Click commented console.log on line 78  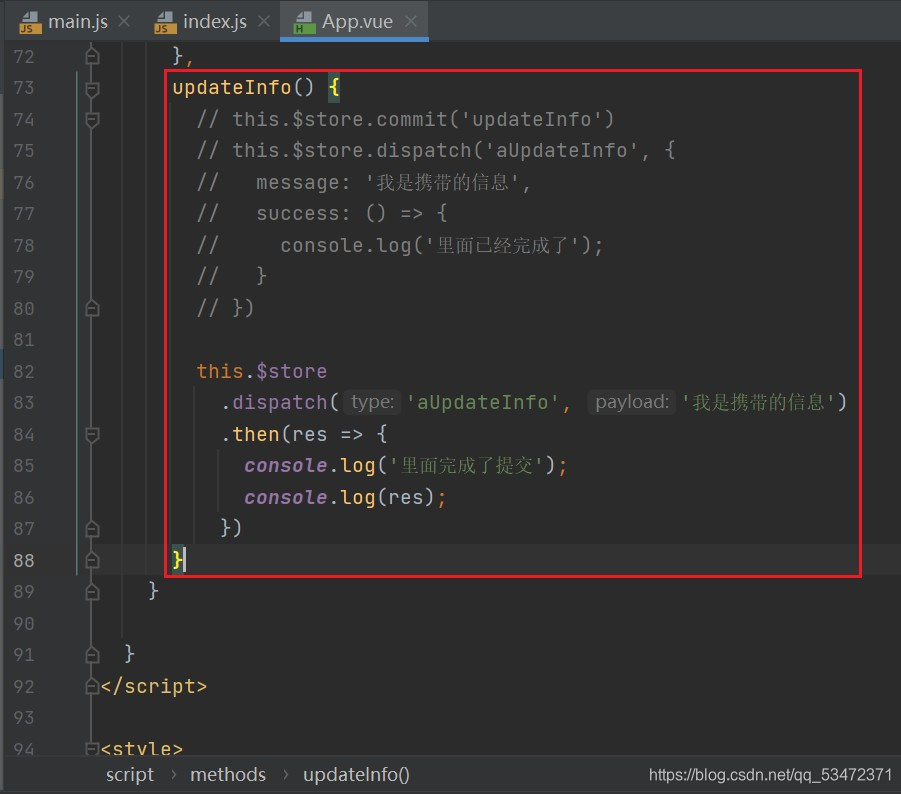400,246
